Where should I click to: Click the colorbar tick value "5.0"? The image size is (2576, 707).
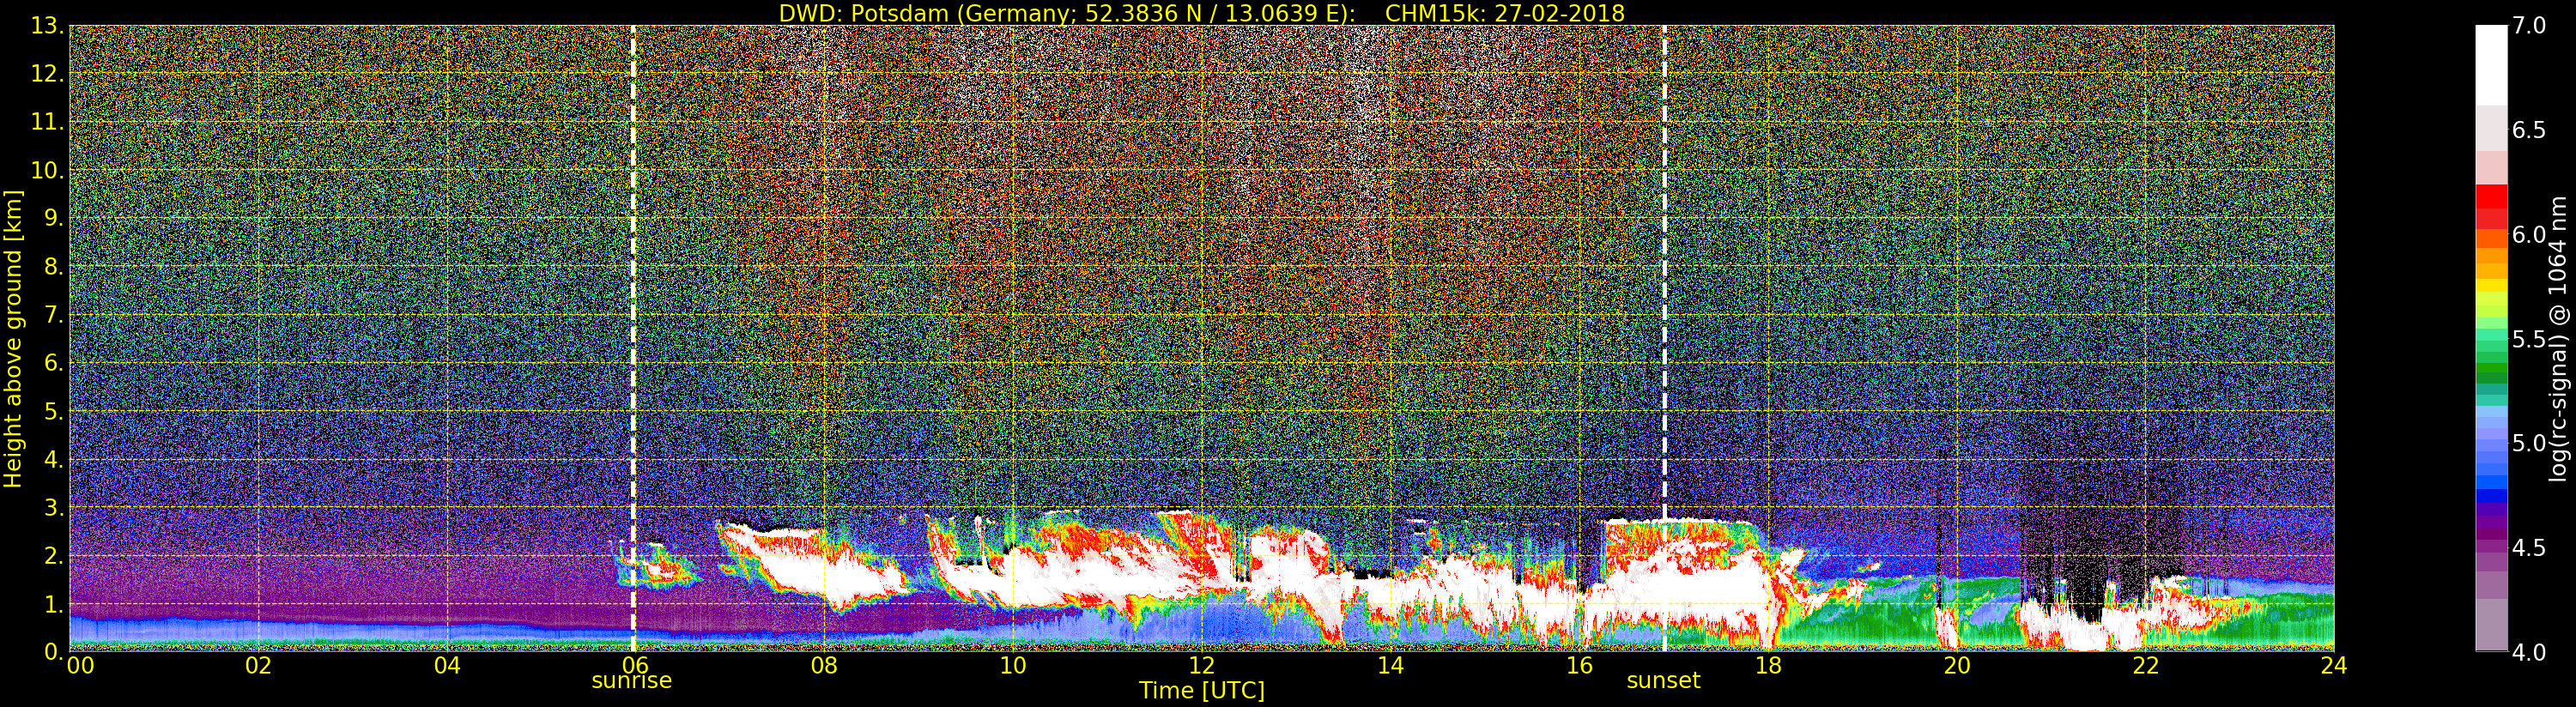(x=2530, y=443)
